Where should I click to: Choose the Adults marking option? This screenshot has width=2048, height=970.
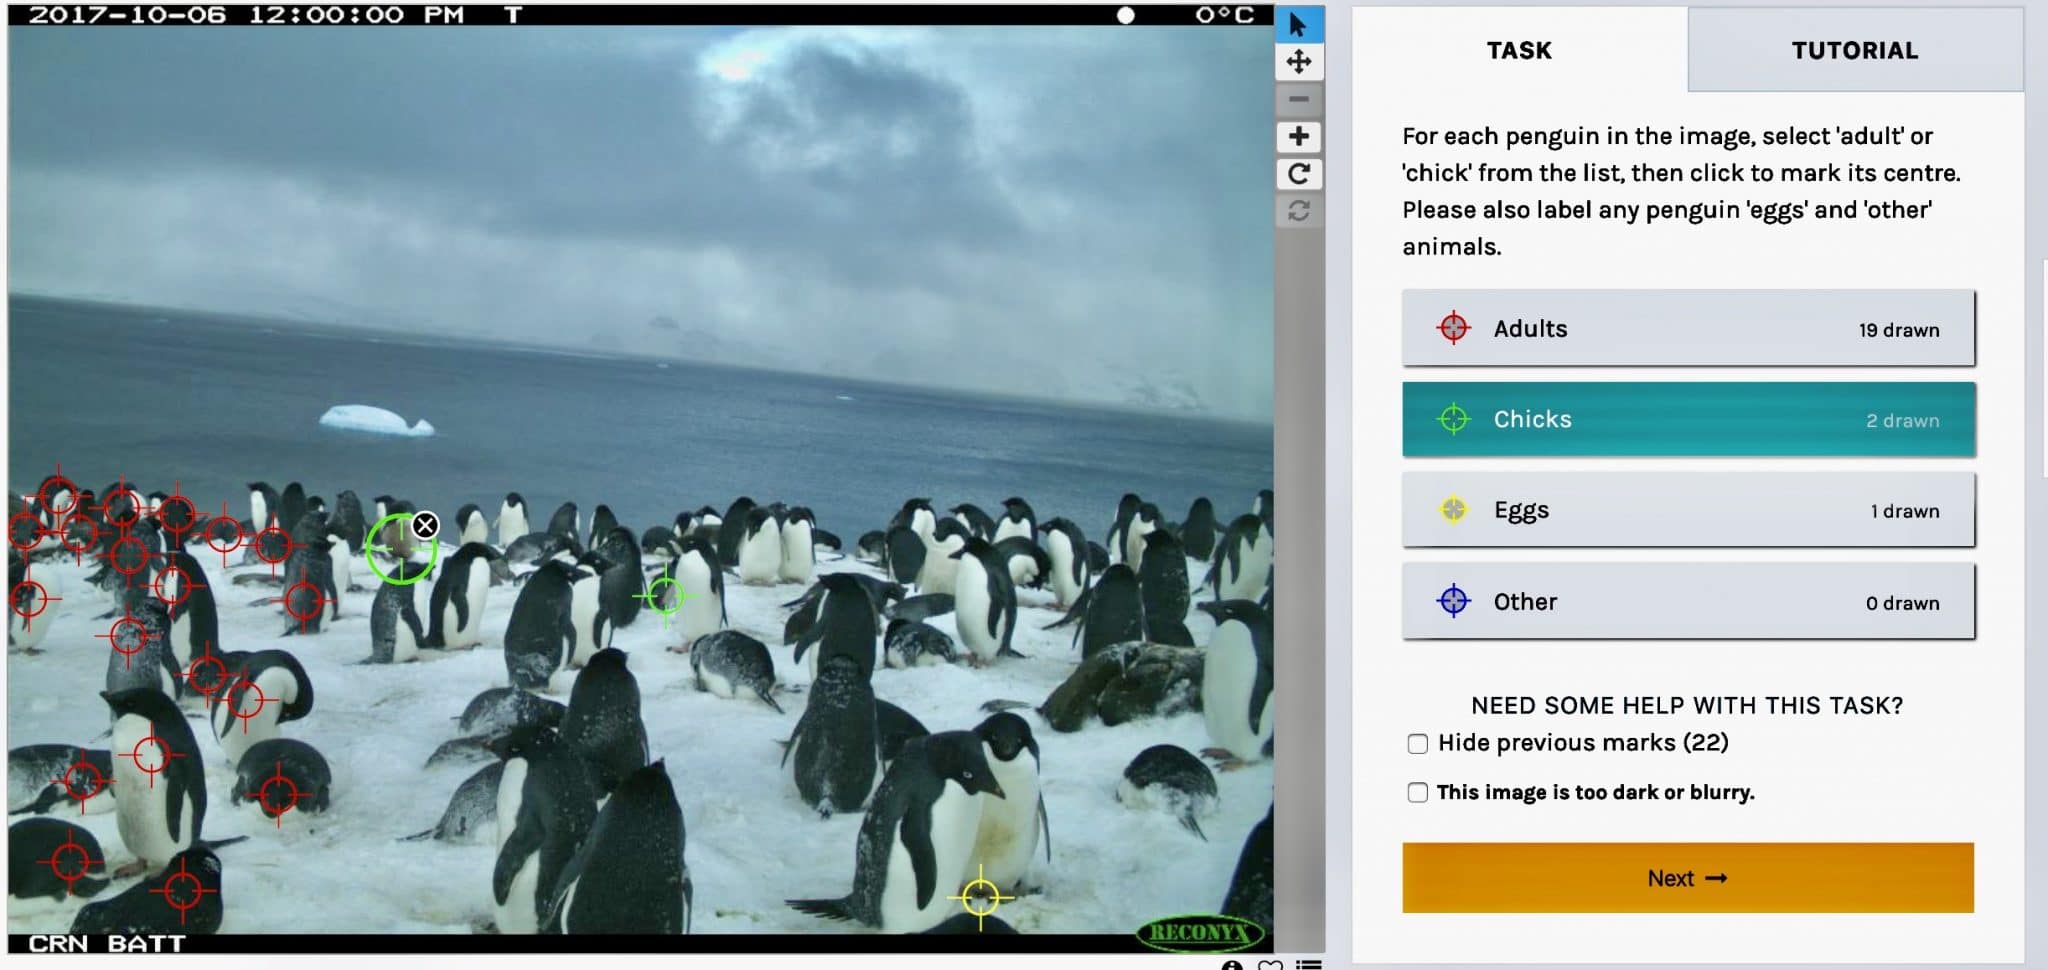[x=1688, y=328]
